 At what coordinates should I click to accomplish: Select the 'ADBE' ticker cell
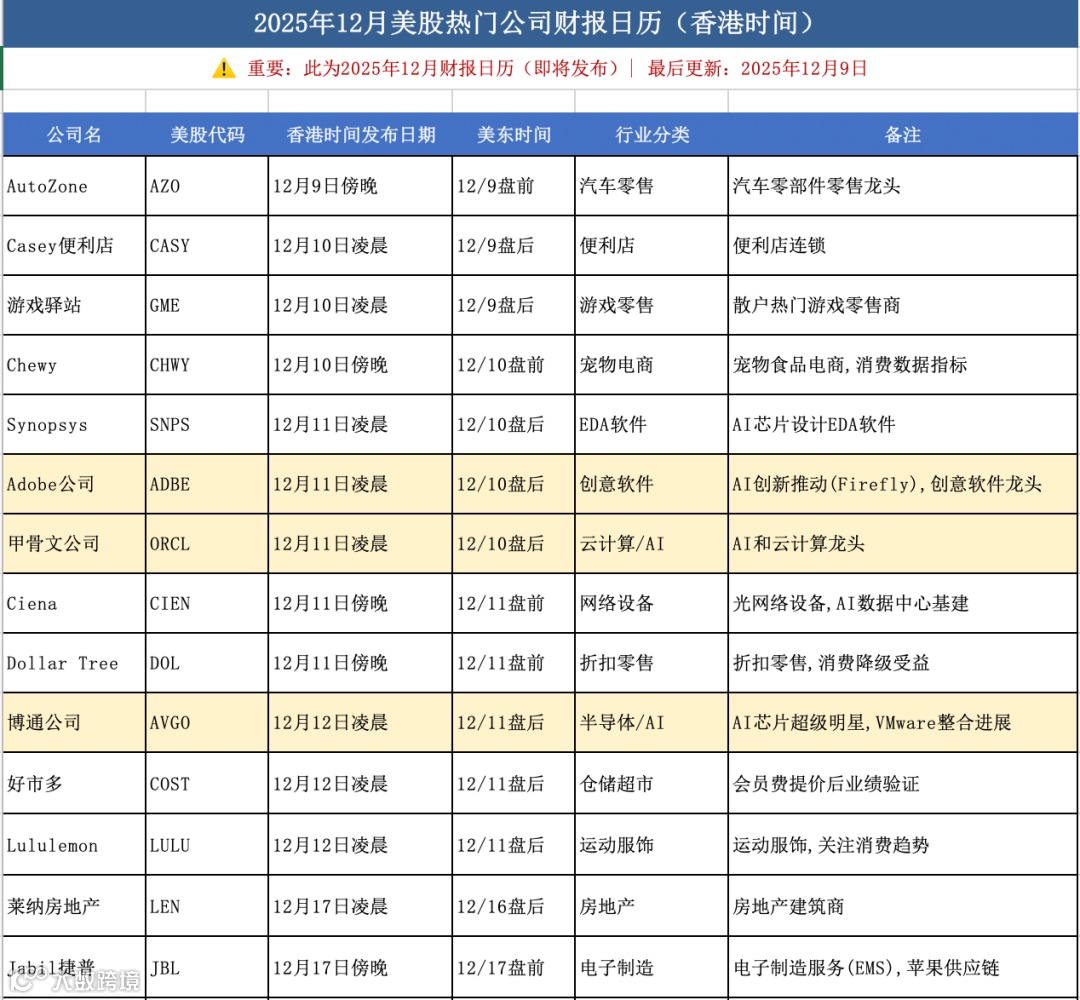coord(207,484)
